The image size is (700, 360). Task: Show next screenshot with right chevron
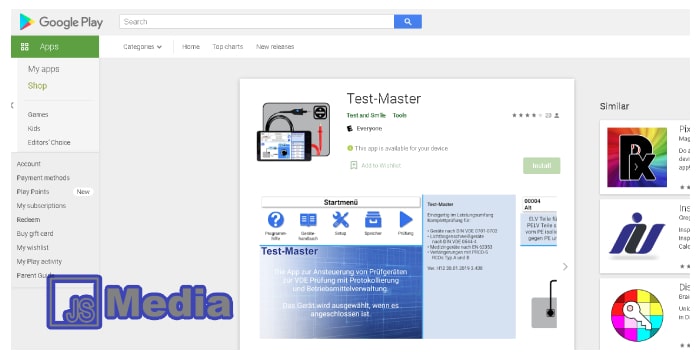tap(565, 267)
